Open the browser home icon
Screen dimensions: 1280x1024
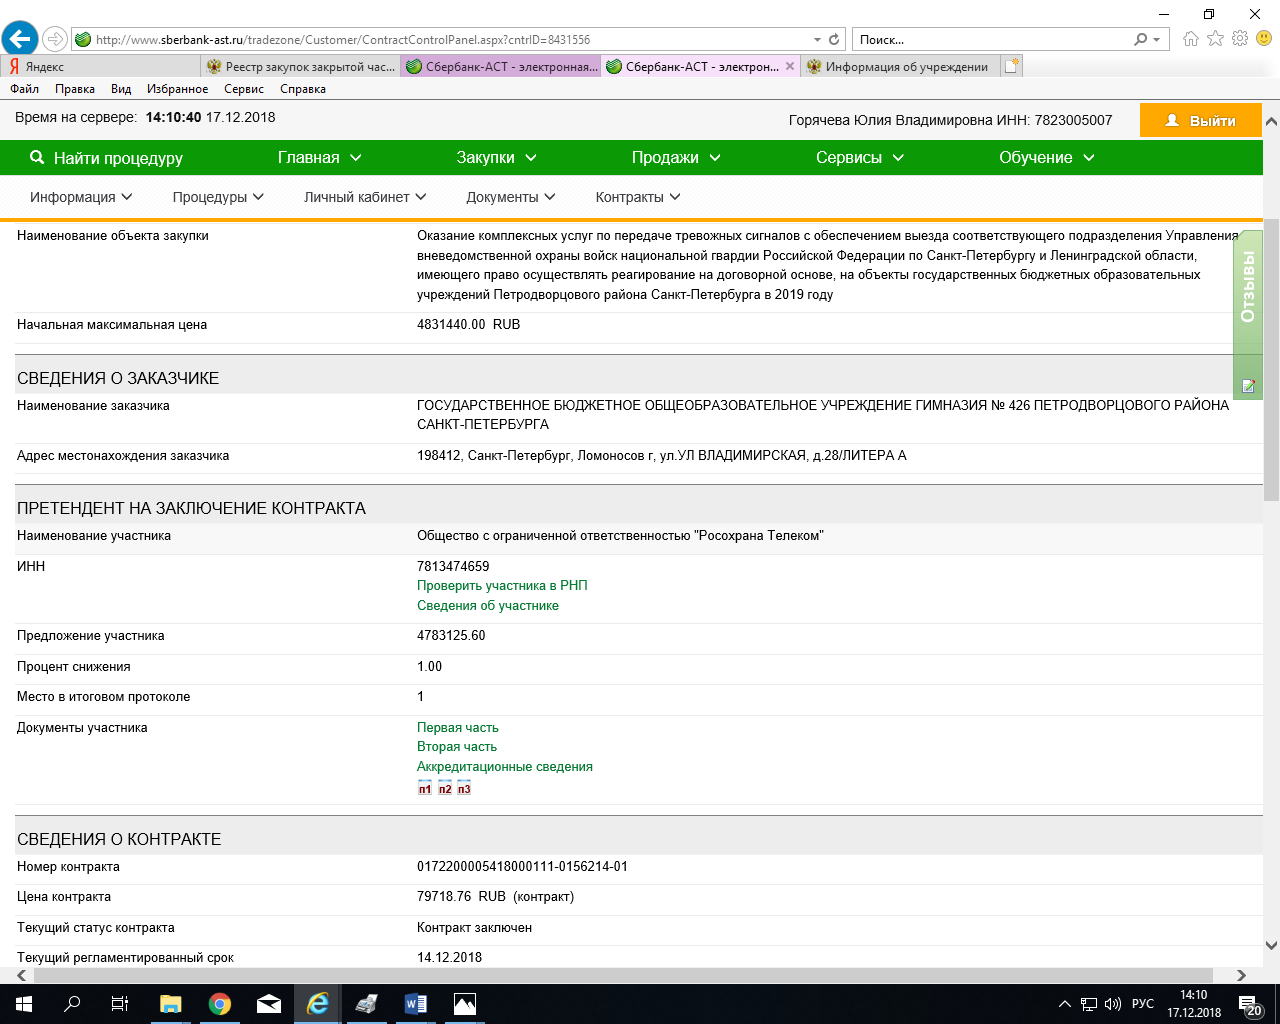tap(1190, 39)
